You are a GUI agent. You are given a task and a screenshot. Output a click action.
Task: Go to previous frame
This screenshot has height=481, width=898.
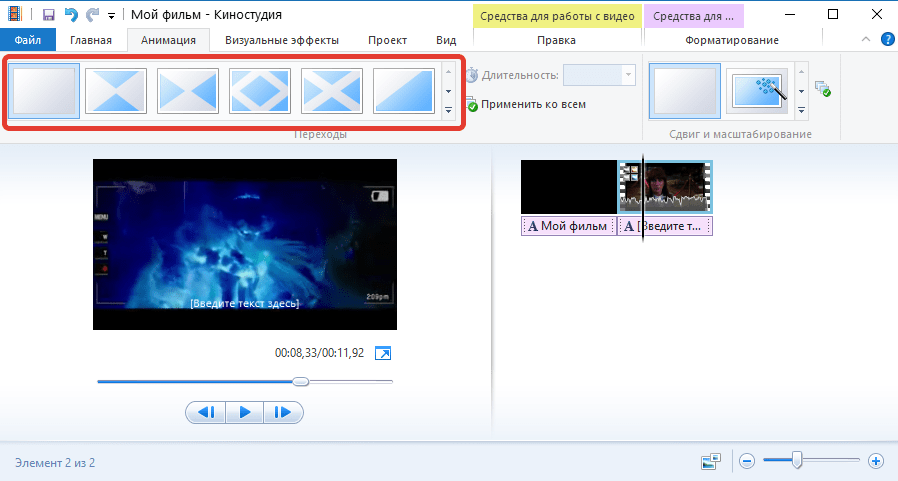click(x=206, y=412)
